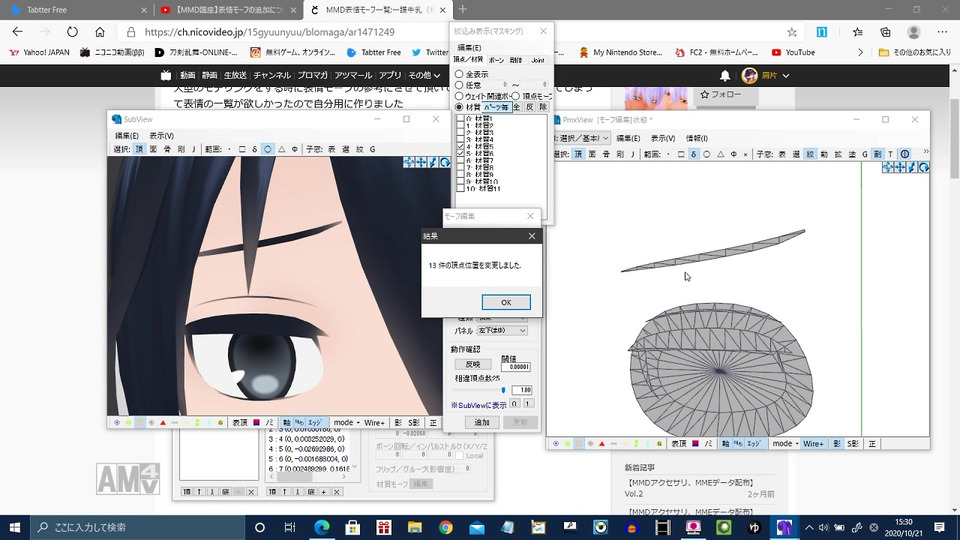
Task: Open 編集(E) menu in SubView
Action: pyautogui.click(x=127, y=136)
